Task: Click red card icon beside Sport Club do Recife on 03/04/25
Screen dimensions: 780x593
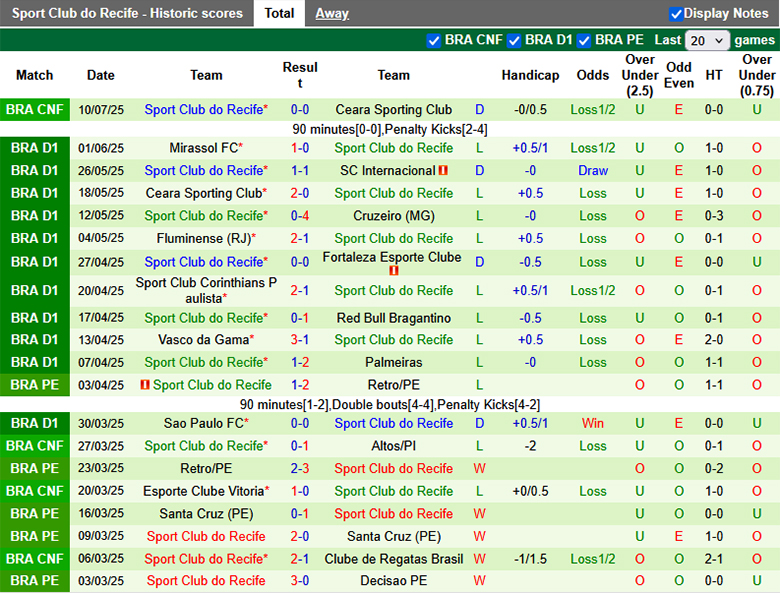Action: point(145,385)
